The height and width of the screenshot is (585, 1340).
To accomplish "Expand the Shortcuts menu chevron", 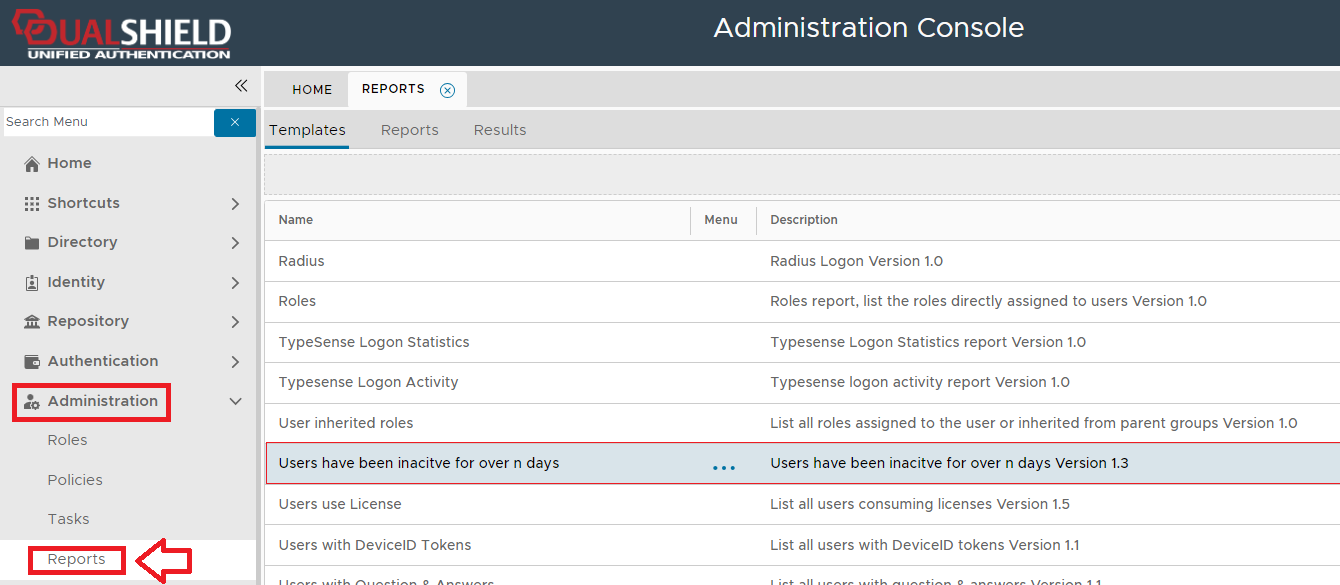I will coord(235,204).
